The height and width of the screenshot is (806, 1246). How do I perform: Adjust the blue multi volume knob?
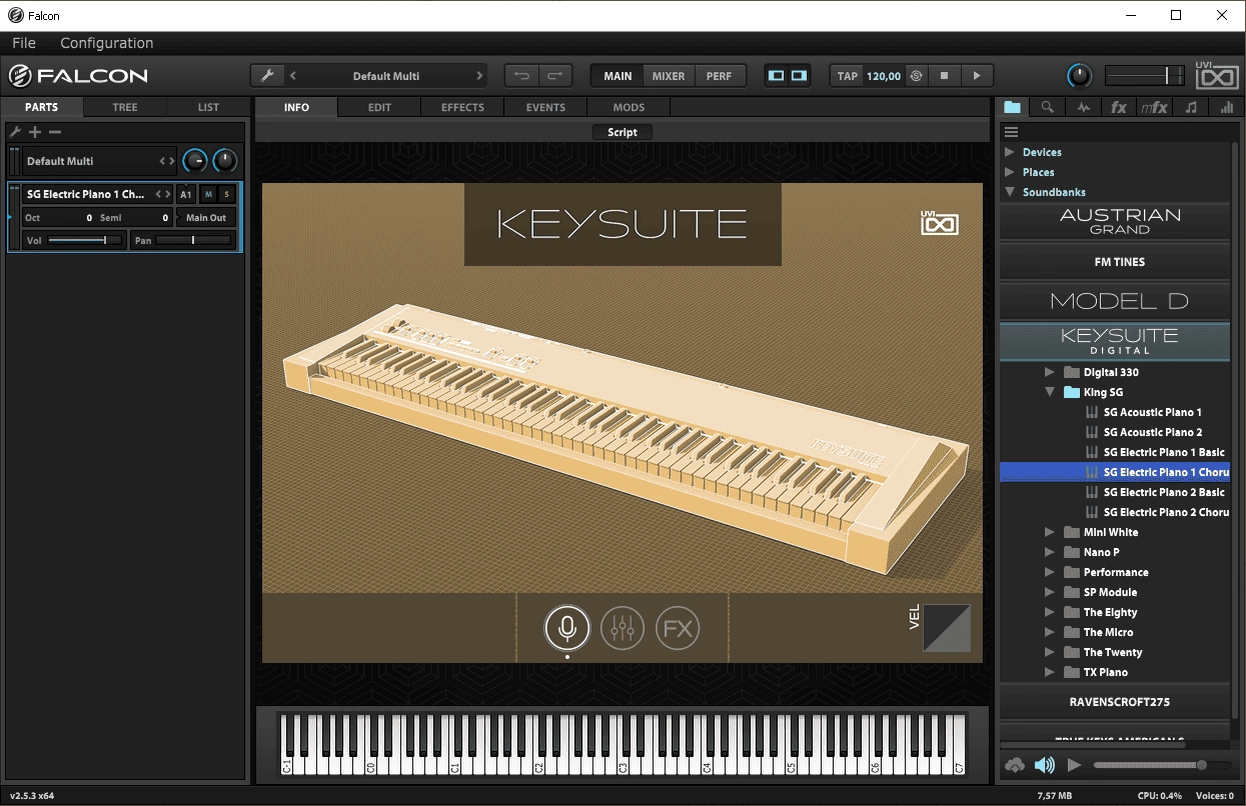pyautogui.click(x=195, y=161)
